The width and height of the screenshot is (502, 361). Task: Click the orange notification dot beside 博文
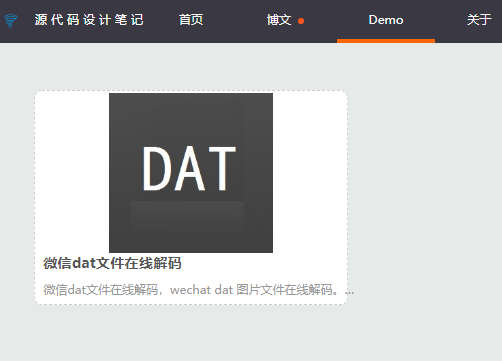pyautogui.click(x=301, y=21)
